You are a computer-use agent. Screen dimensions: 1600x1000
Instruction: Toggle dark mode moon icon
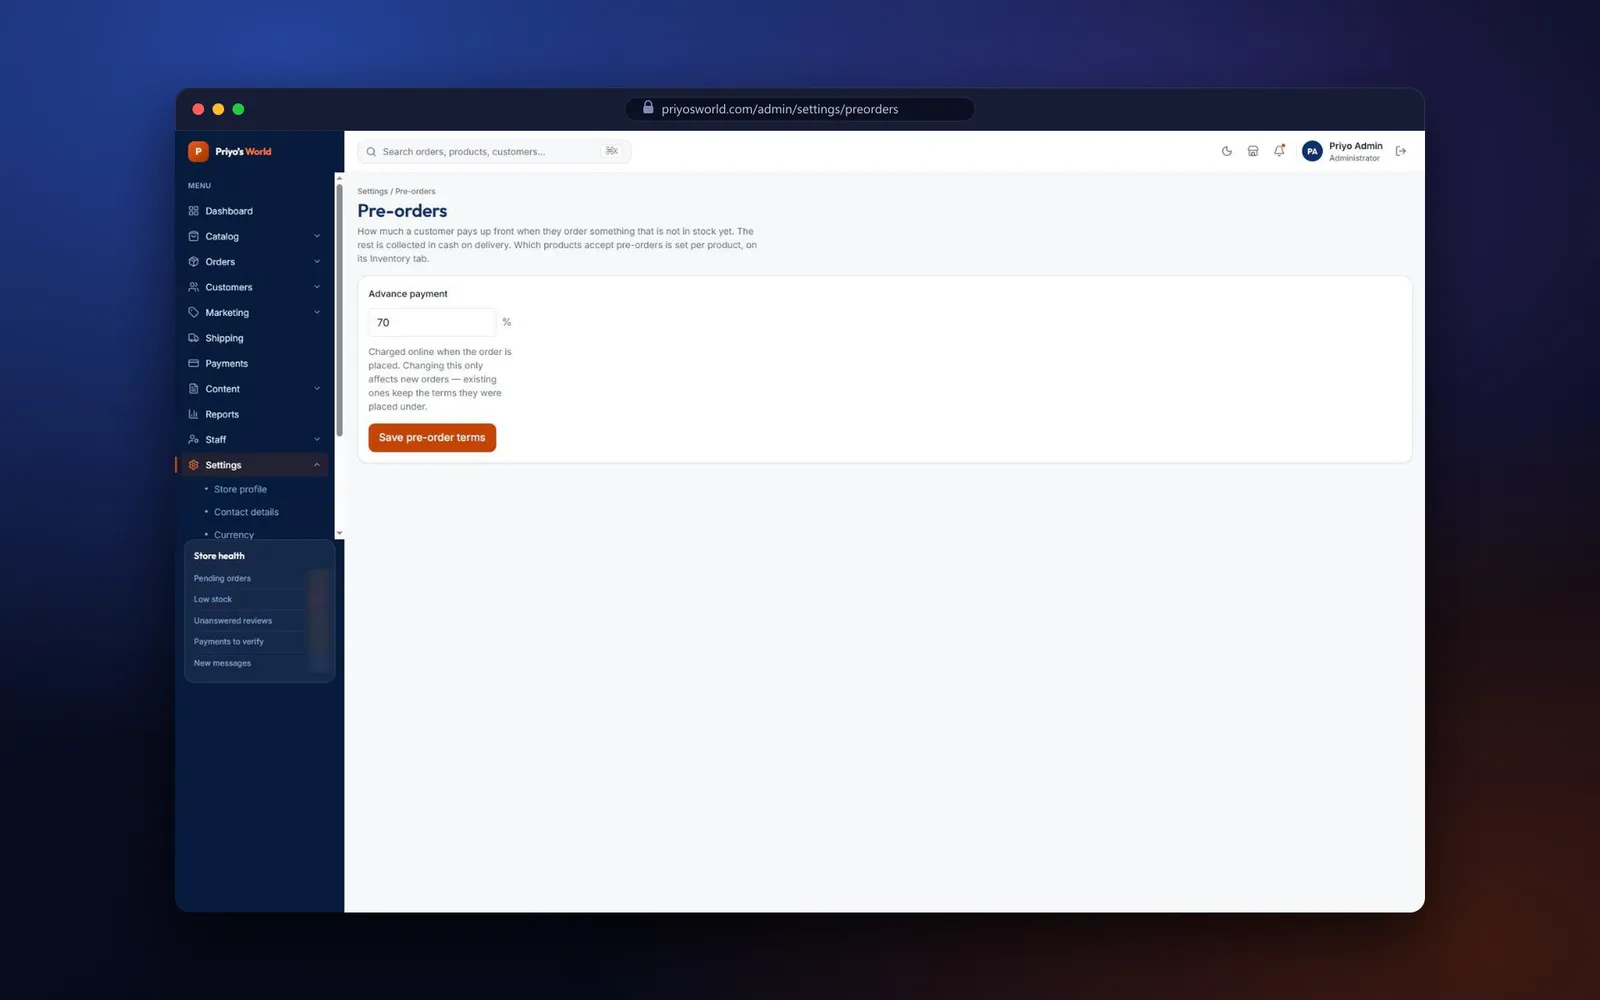coord(1227,151)
